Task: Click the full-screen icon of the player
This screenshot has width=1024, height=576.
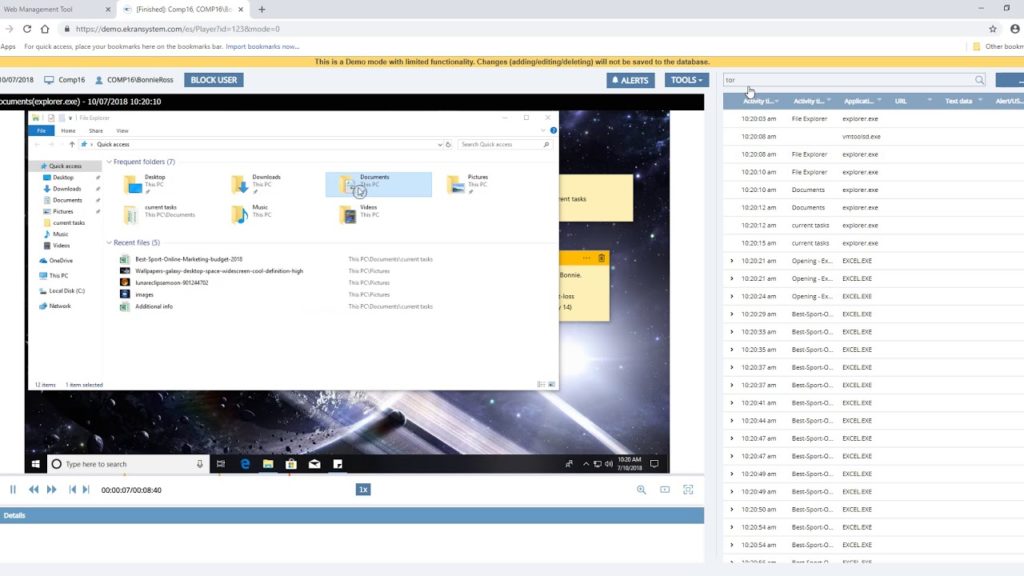Action: [x=688, y=490]
